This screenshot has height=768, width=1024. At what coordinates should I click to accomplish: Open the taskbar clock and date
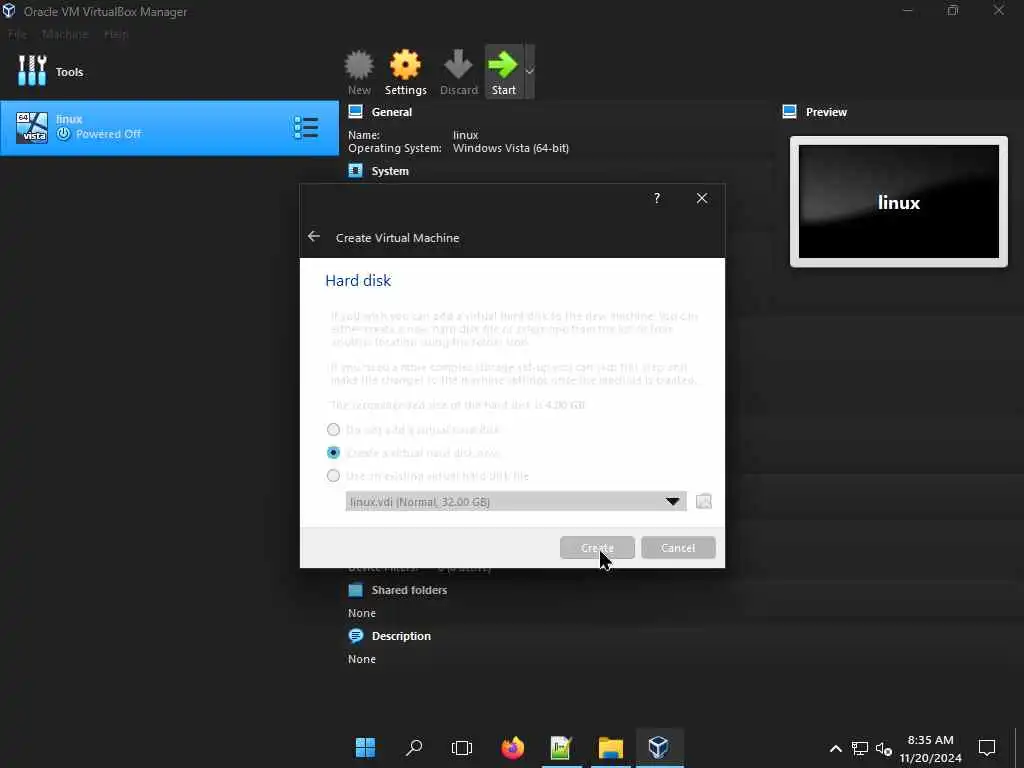click(931, 748)
